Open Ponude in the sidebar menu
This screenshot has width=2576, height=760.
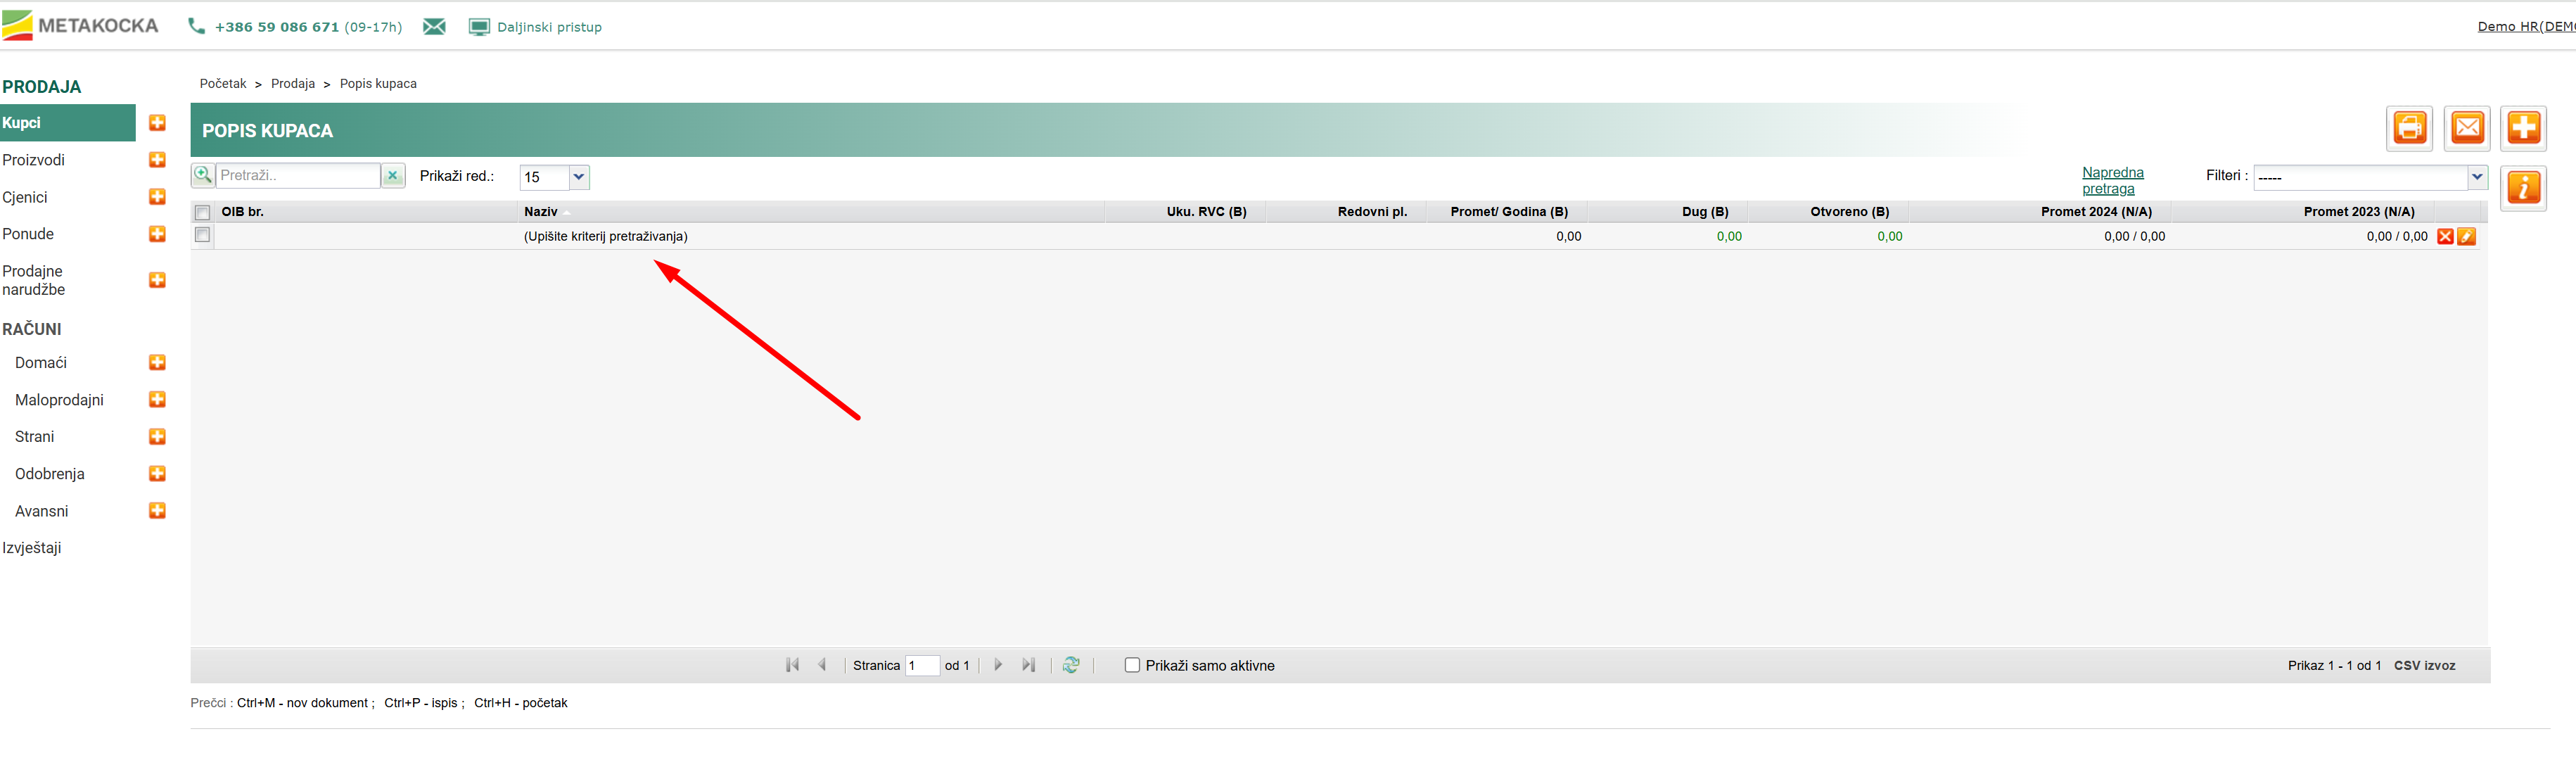pos(28,234)
